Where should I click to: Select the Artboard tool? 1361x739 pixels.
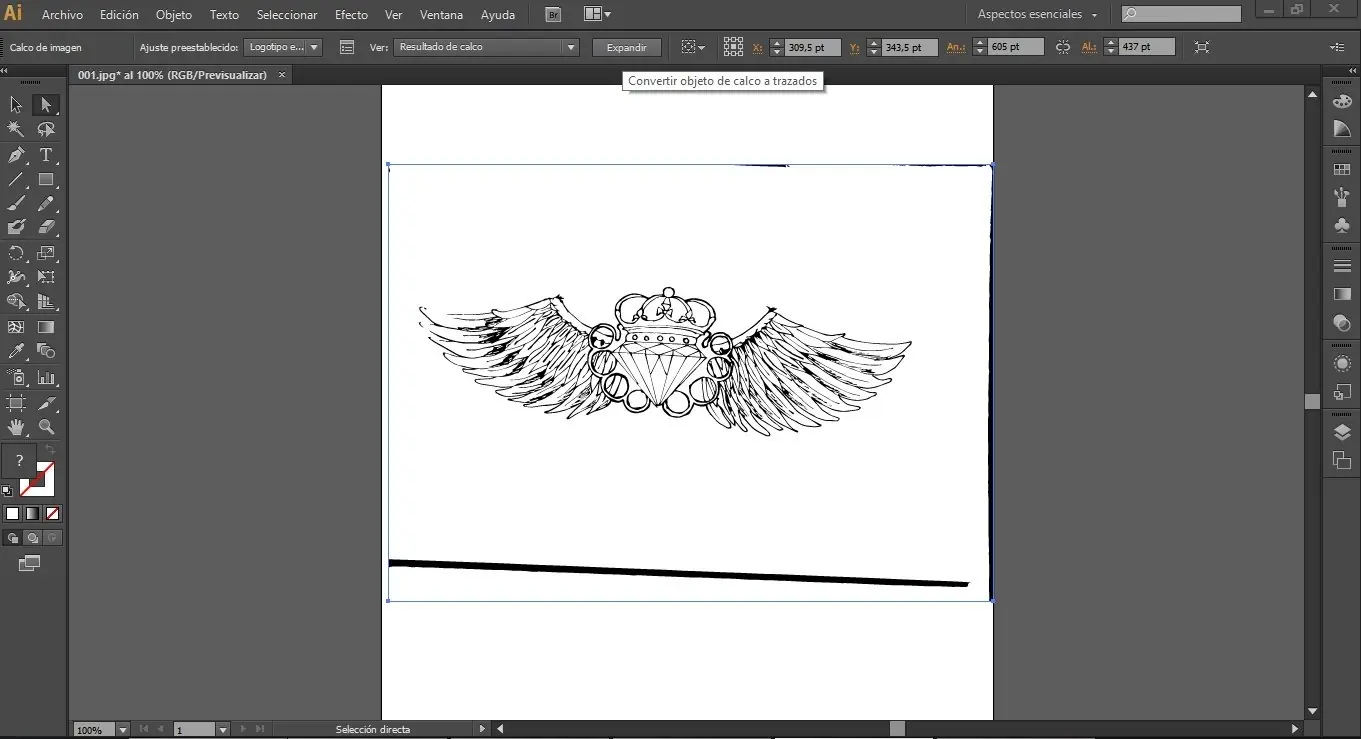(x=16, y=403)
